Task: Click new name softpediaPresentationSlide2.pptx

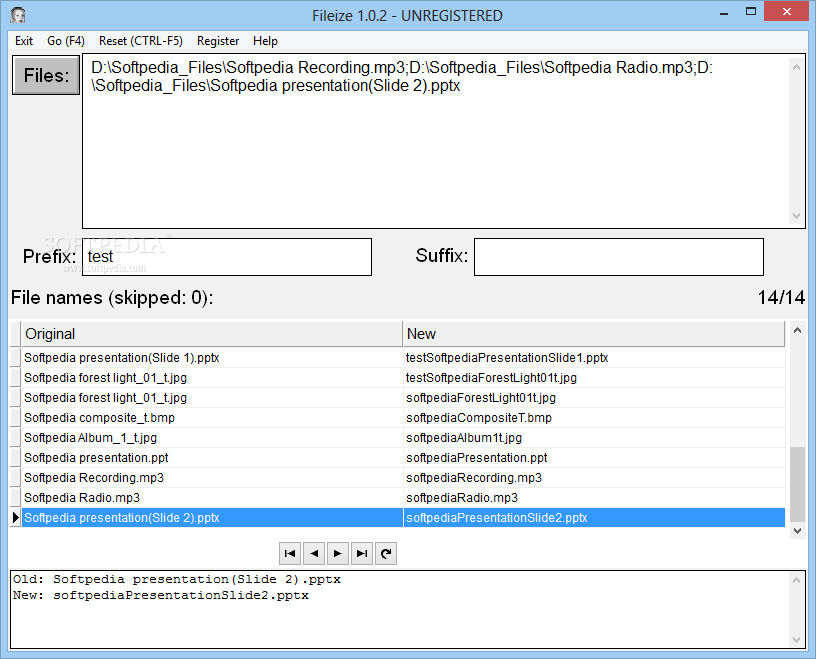Action: point(594,517)
